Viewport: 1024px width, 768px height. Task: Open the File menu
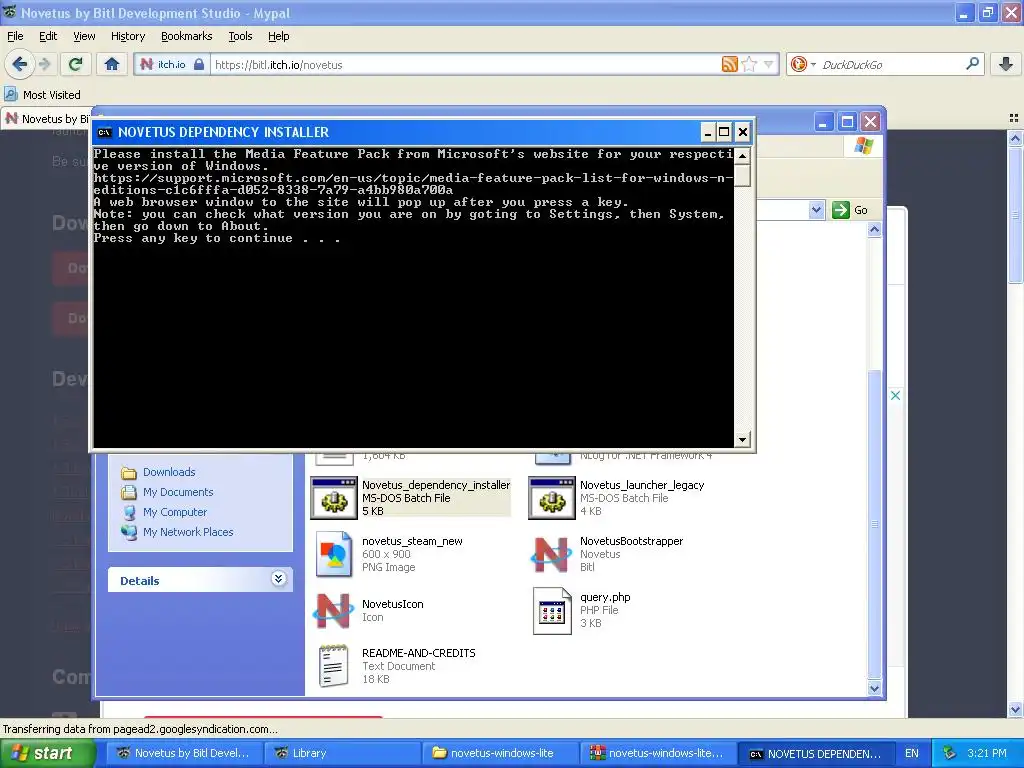coord(15,36)
